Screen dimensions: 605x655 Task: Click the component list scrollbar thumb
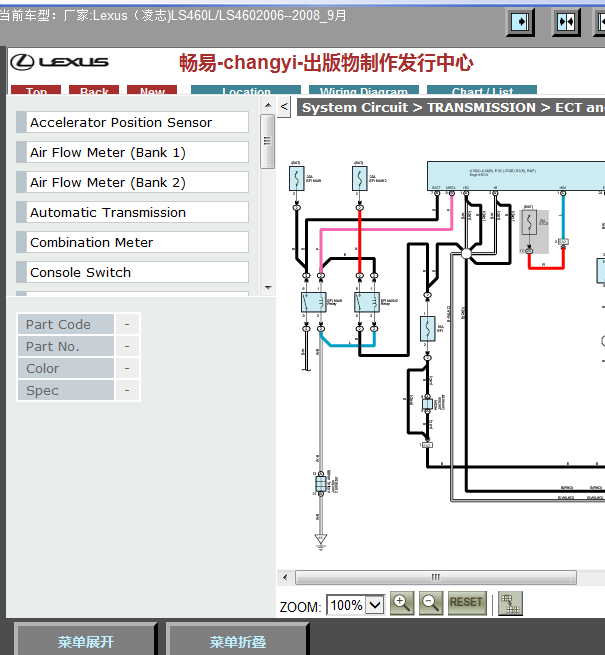[267, 141]
